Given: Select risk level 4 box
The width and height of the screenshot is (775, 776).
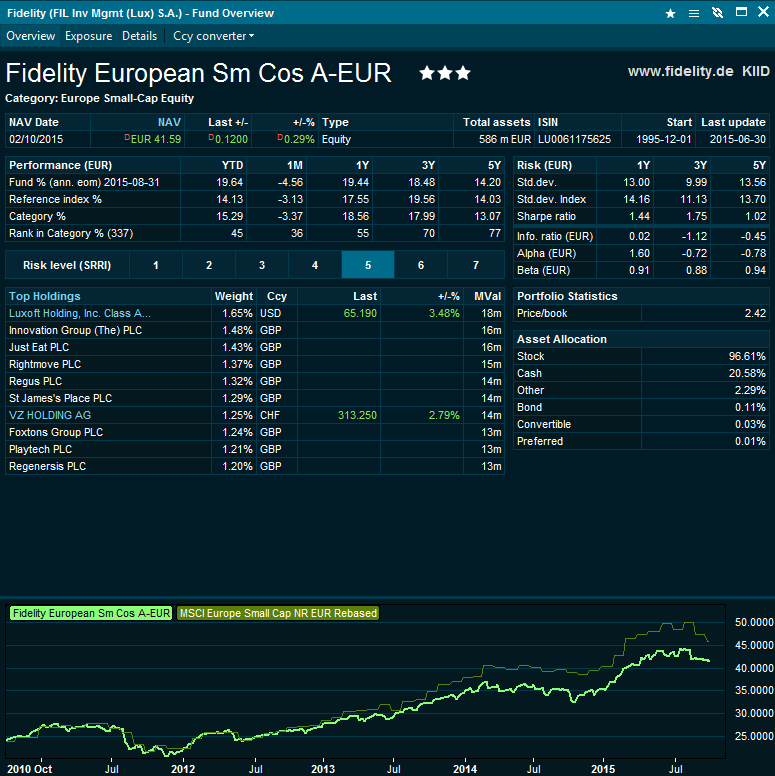Looking at the screenshot, I should point(315,265).
